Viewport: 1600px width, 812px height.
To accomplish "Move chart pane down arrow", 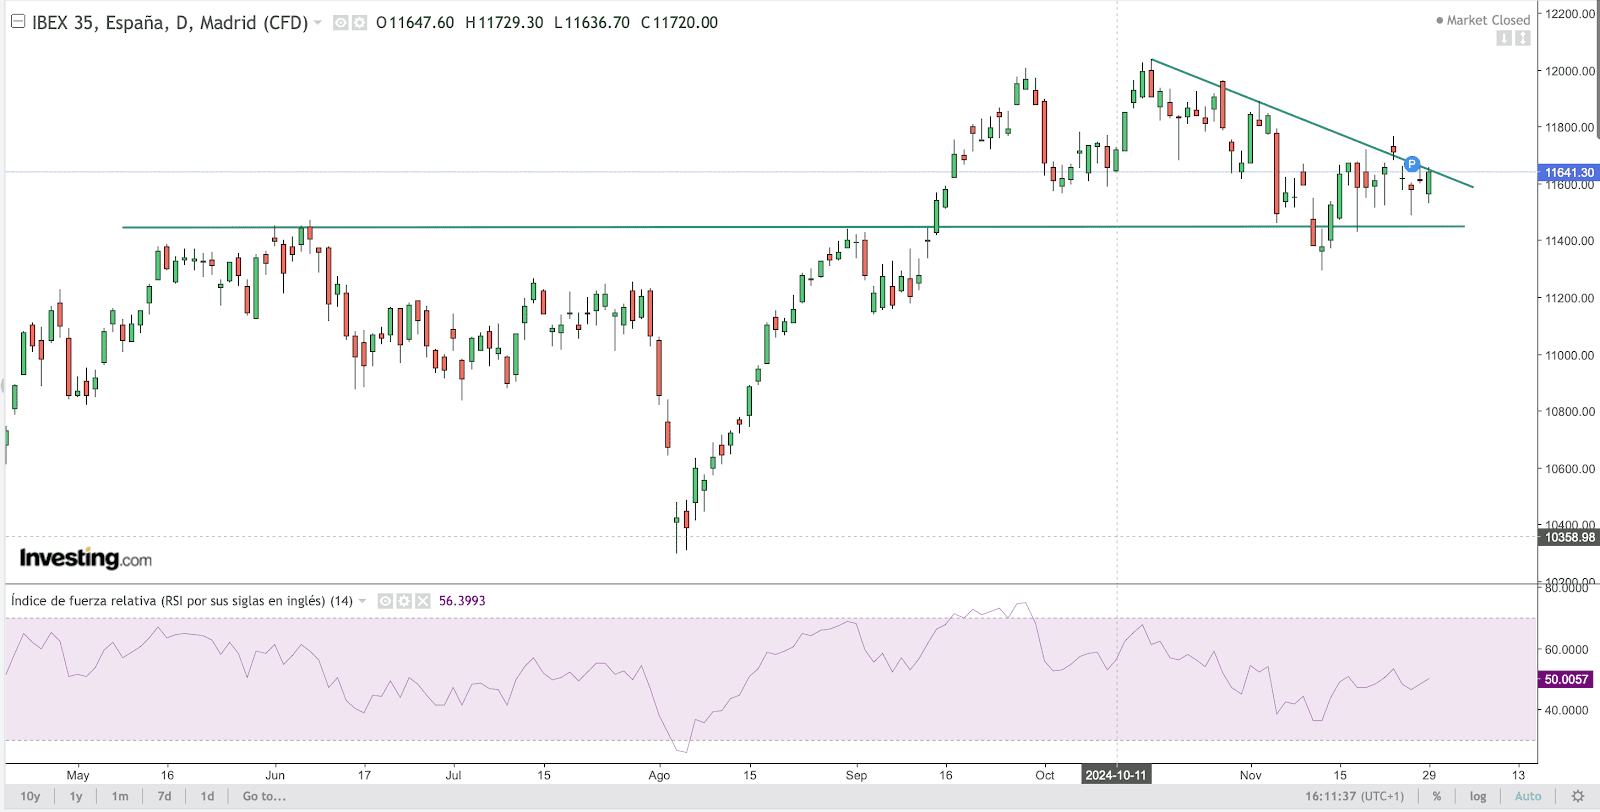I will click(1504, 38).
